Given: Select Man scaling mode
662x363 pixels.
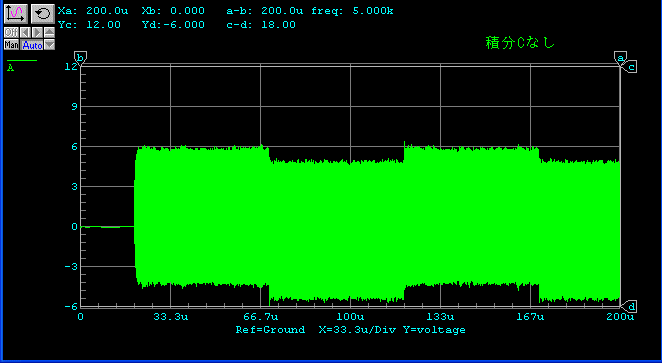Looking at the screenshot, I should coord(11,45).
